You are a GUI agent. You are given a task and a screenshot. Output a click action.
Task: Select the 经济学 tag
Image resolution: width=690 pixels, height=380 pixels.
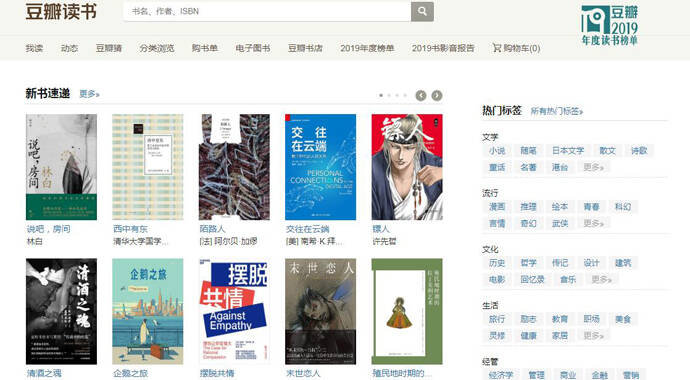(x=501, y=375)
